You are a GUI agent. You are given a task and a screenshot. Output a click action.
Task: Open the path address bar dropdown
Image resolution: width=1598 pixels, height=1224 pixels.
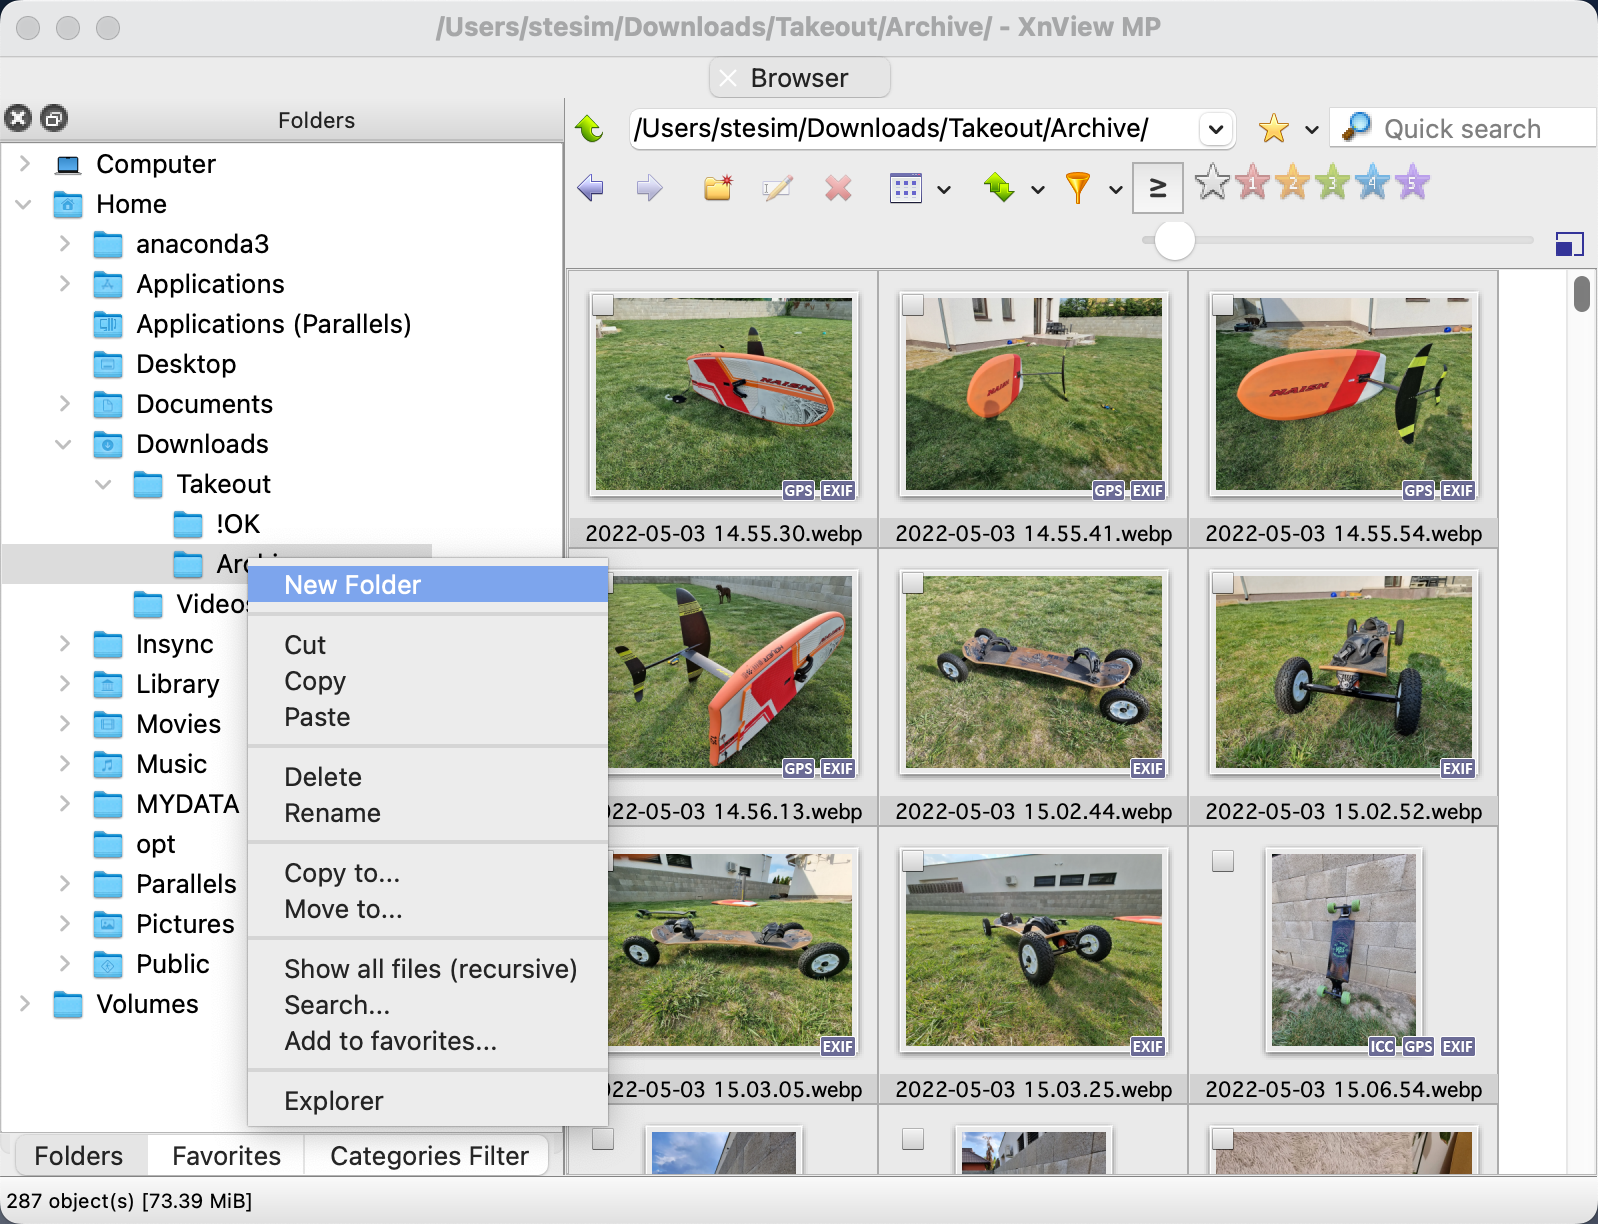click(x=1215, y=129)
